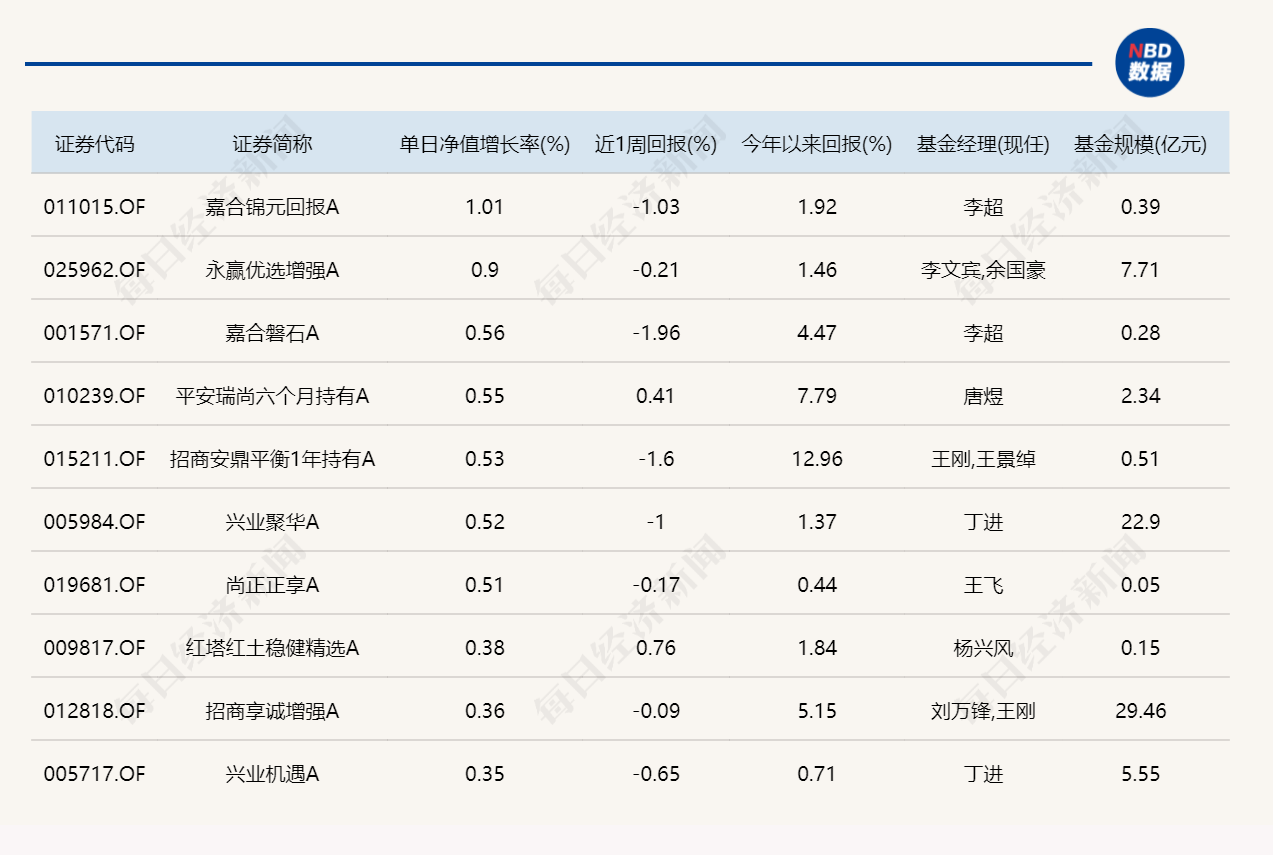Screen dimensions: 1273x855
Task: Select code 001571.OF
Action: (x=94, y=333)
